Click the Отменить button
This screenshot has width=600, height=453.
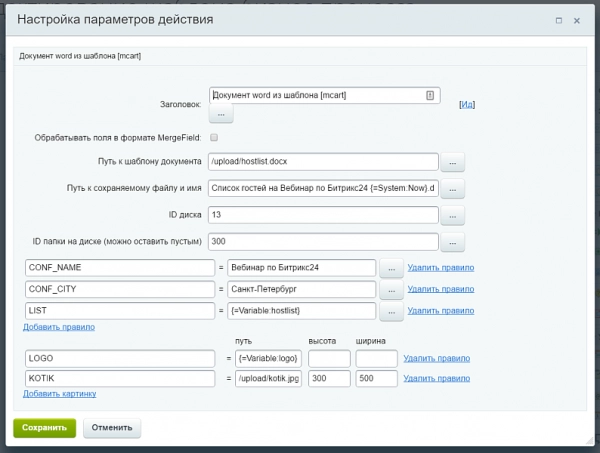(112, 428)
